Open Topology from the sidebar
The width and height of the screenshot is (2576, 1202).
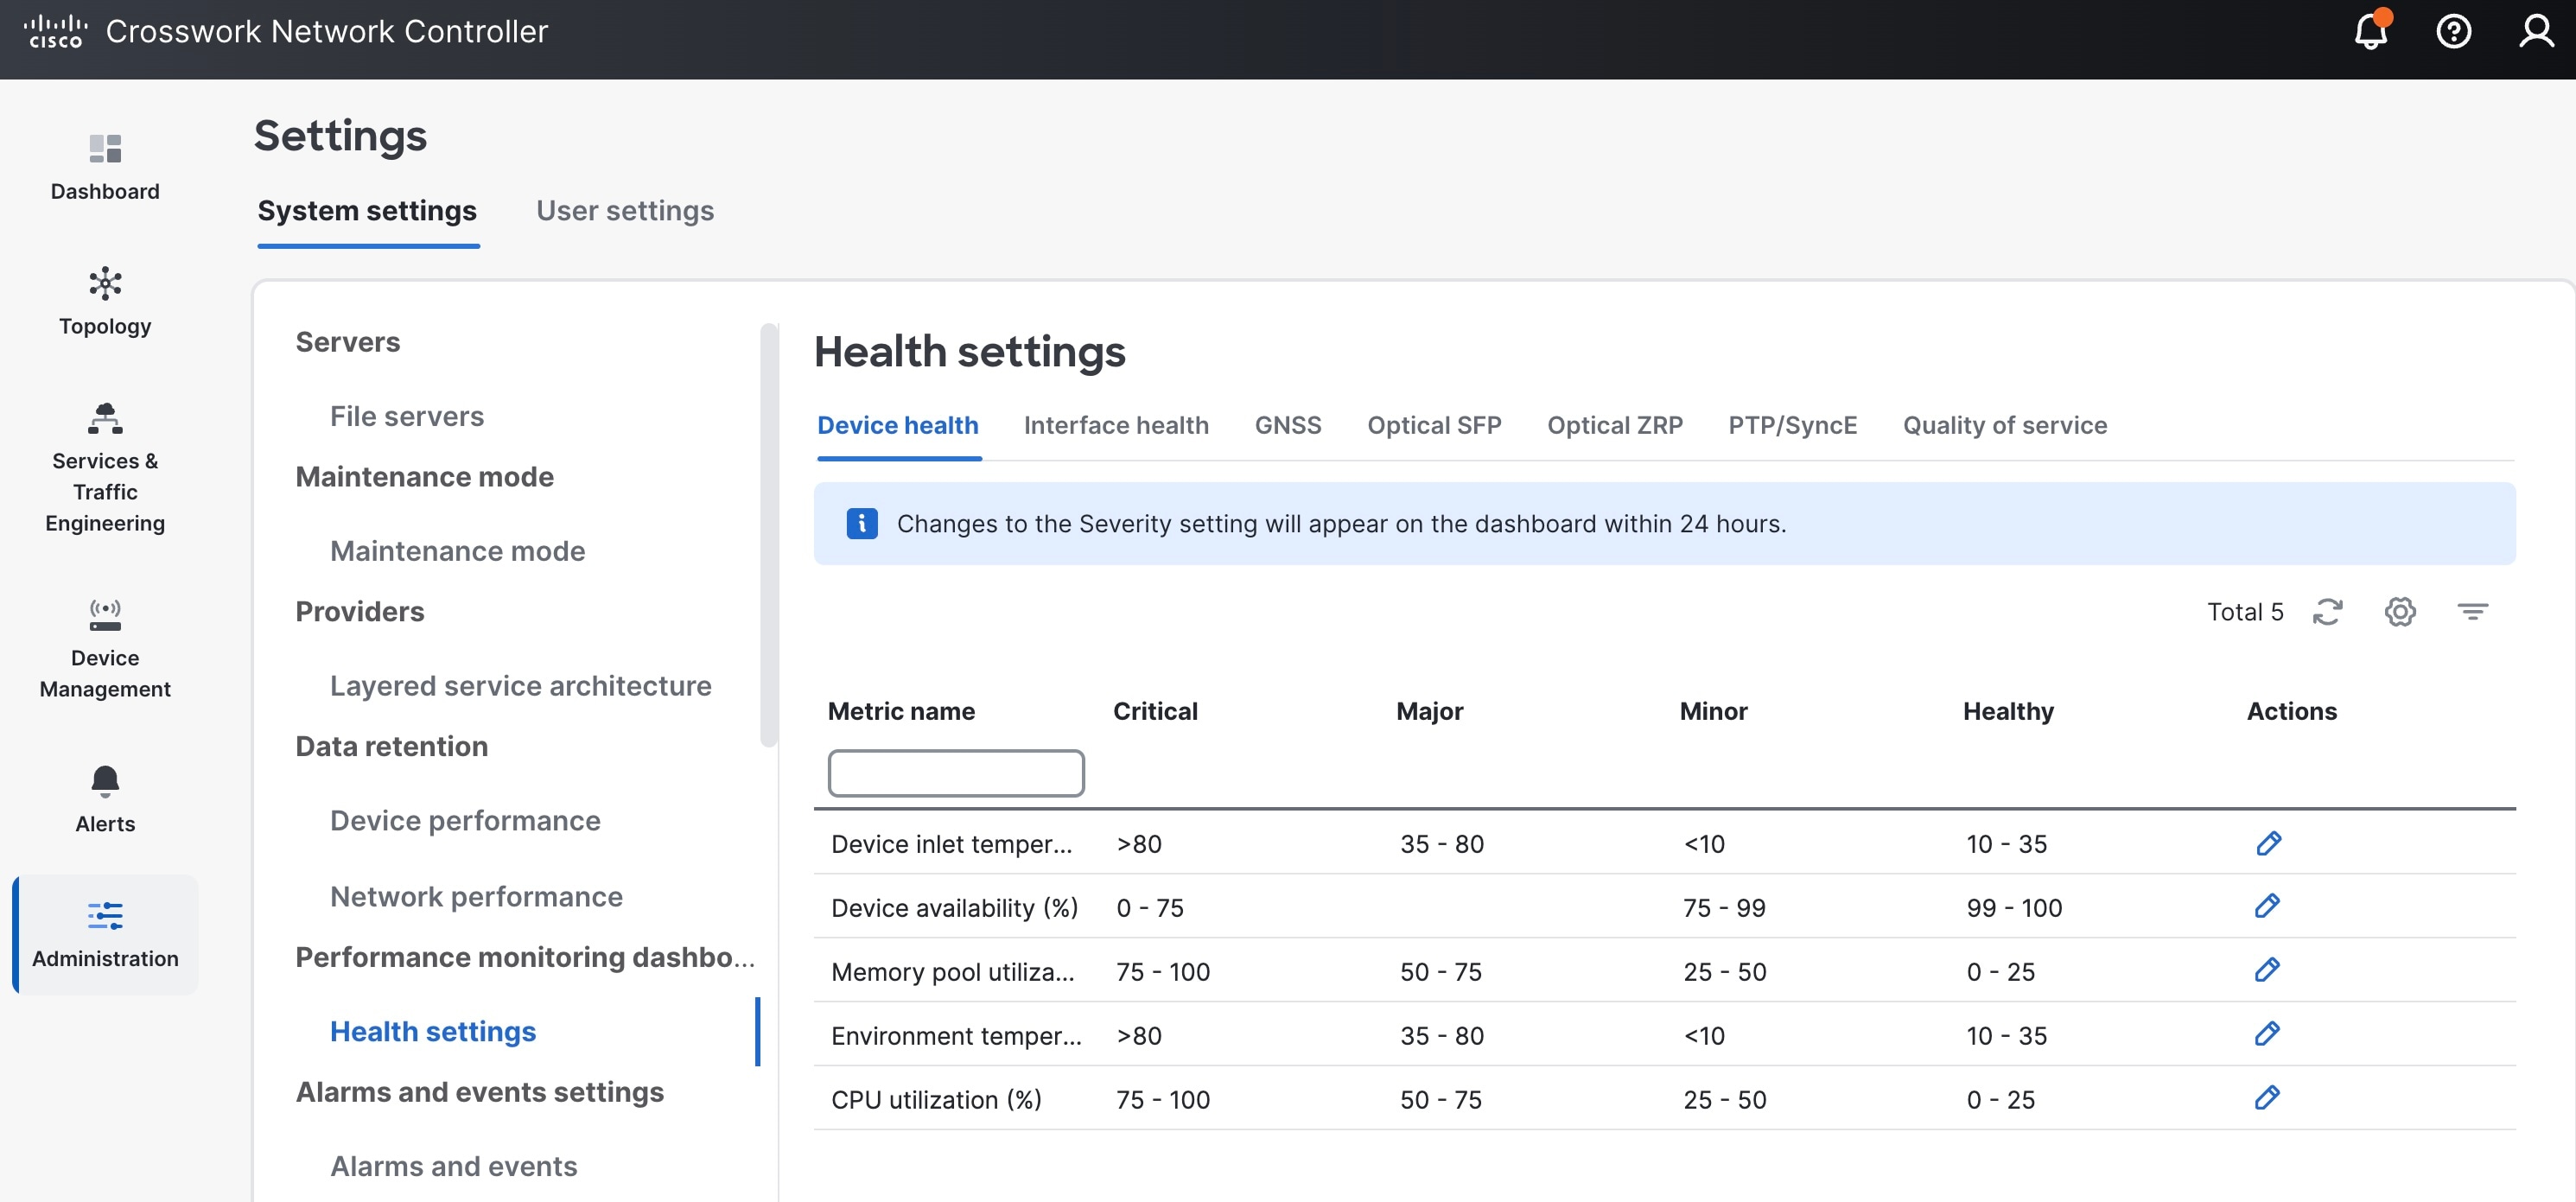(x=105, y=302)
